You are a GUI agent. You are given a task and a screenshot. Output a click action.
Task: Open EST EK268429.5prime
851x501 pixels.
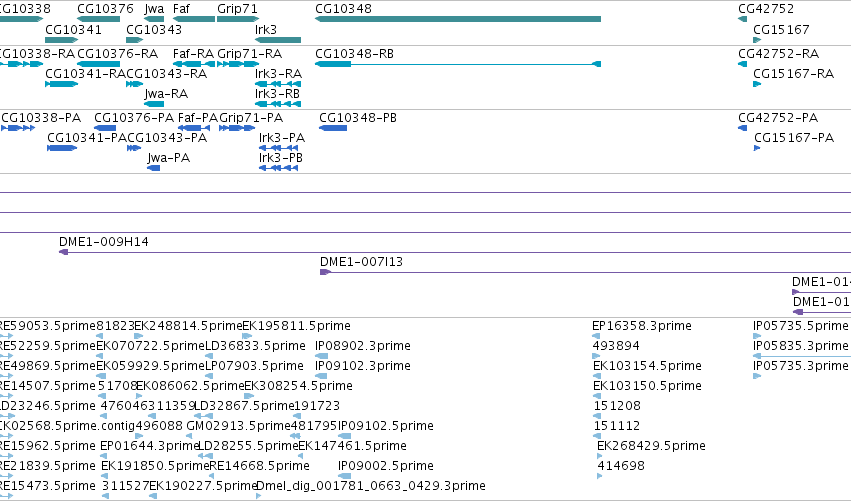(651, 446)
